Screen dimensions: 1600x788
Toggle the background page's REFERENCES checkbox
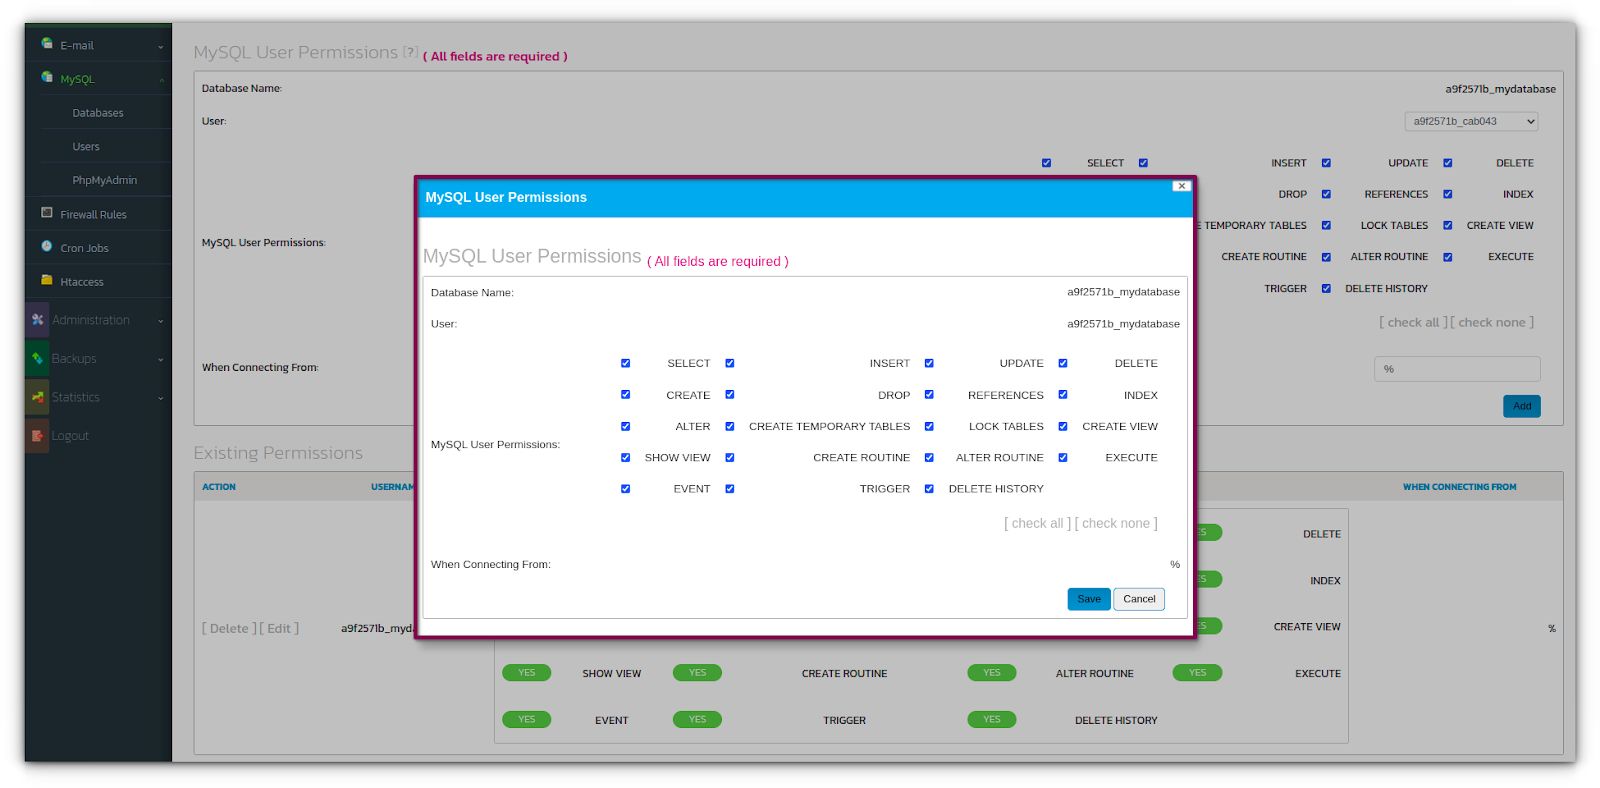click(x=1326, y=194)
